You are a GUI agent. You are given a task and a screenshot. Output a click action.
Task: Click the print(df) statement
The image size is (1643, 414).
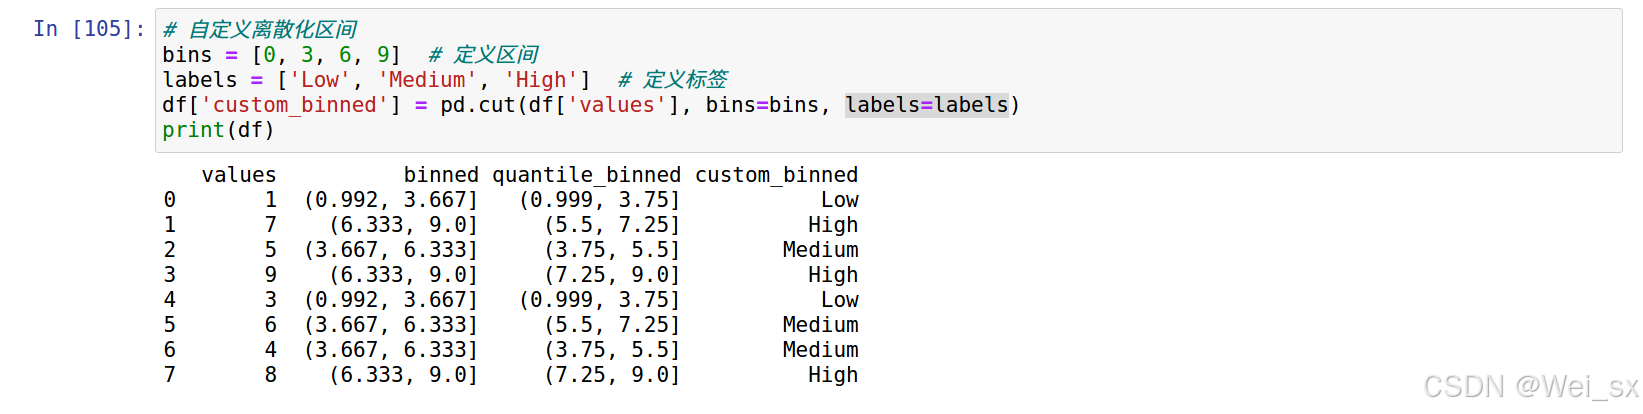pyautogui.click(x=218, y=130)
